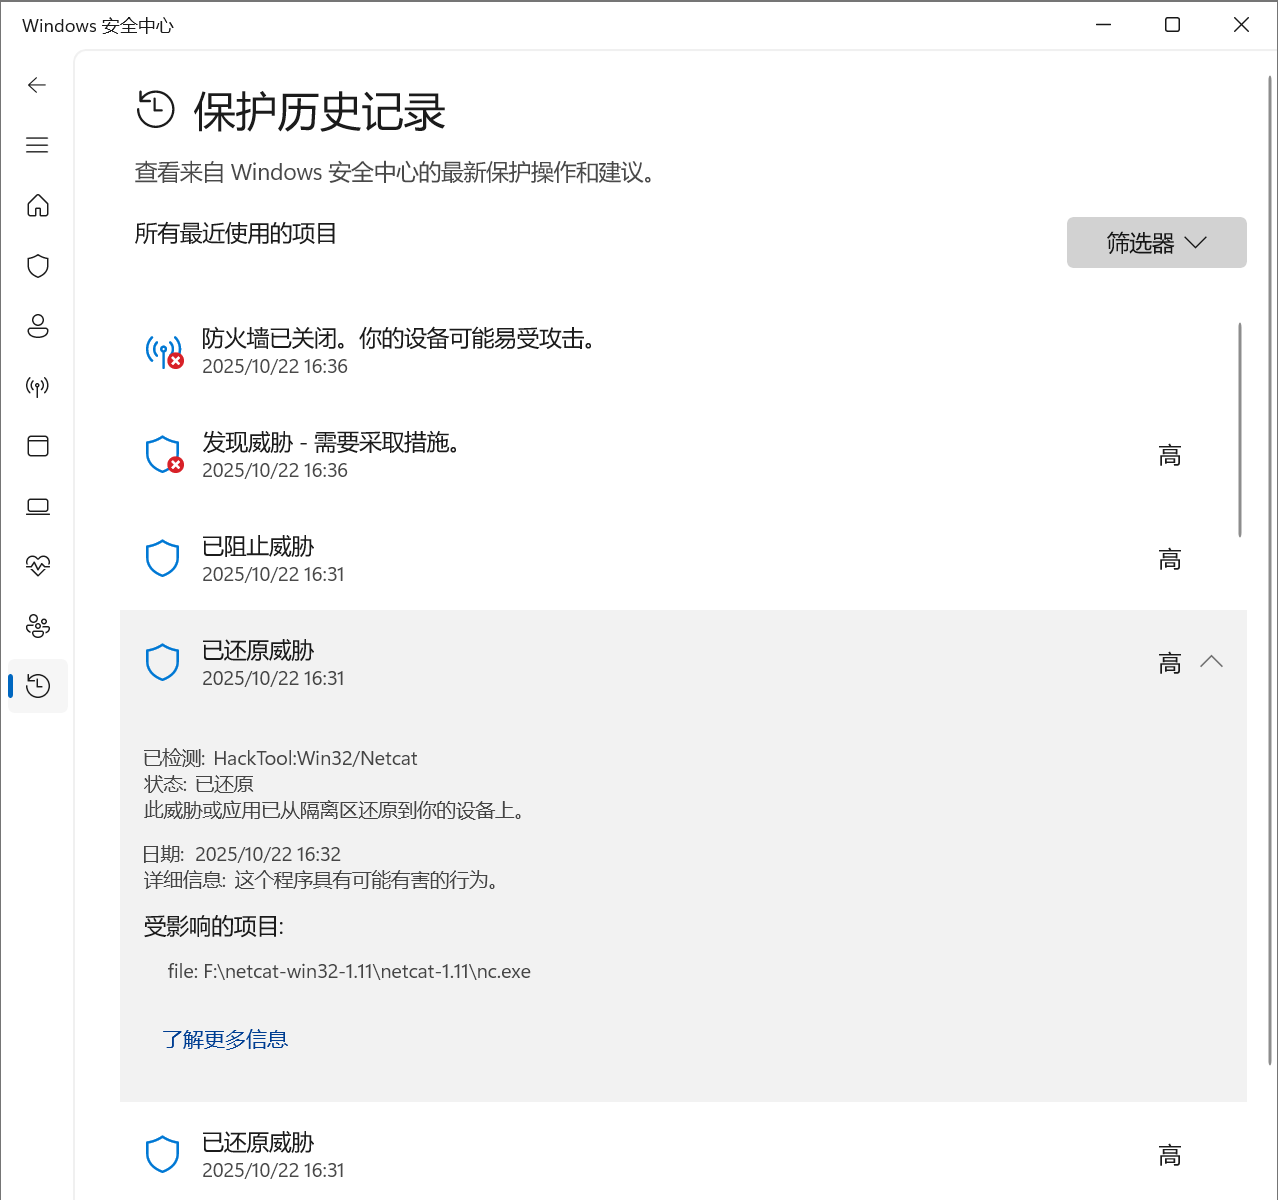Screen dimensions: 1278x1200
Task: Collapse the expanded 已还原威胁 entry chevron
Action: tap(1211, 662)
